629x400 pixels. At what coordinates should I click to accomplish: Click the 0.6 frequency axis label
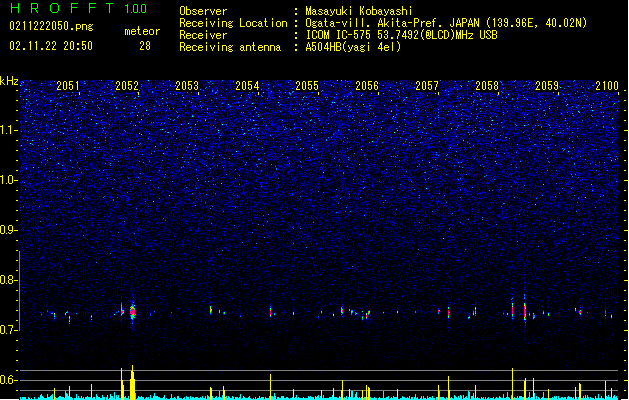pyautogui.click(x=9, y=380)
